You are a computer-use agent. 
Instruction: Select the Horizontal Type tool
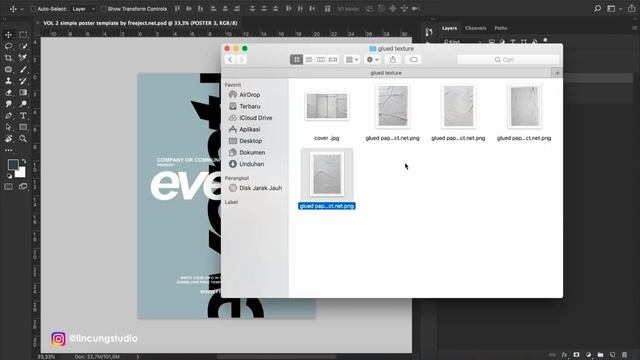(x=23, y=116)
